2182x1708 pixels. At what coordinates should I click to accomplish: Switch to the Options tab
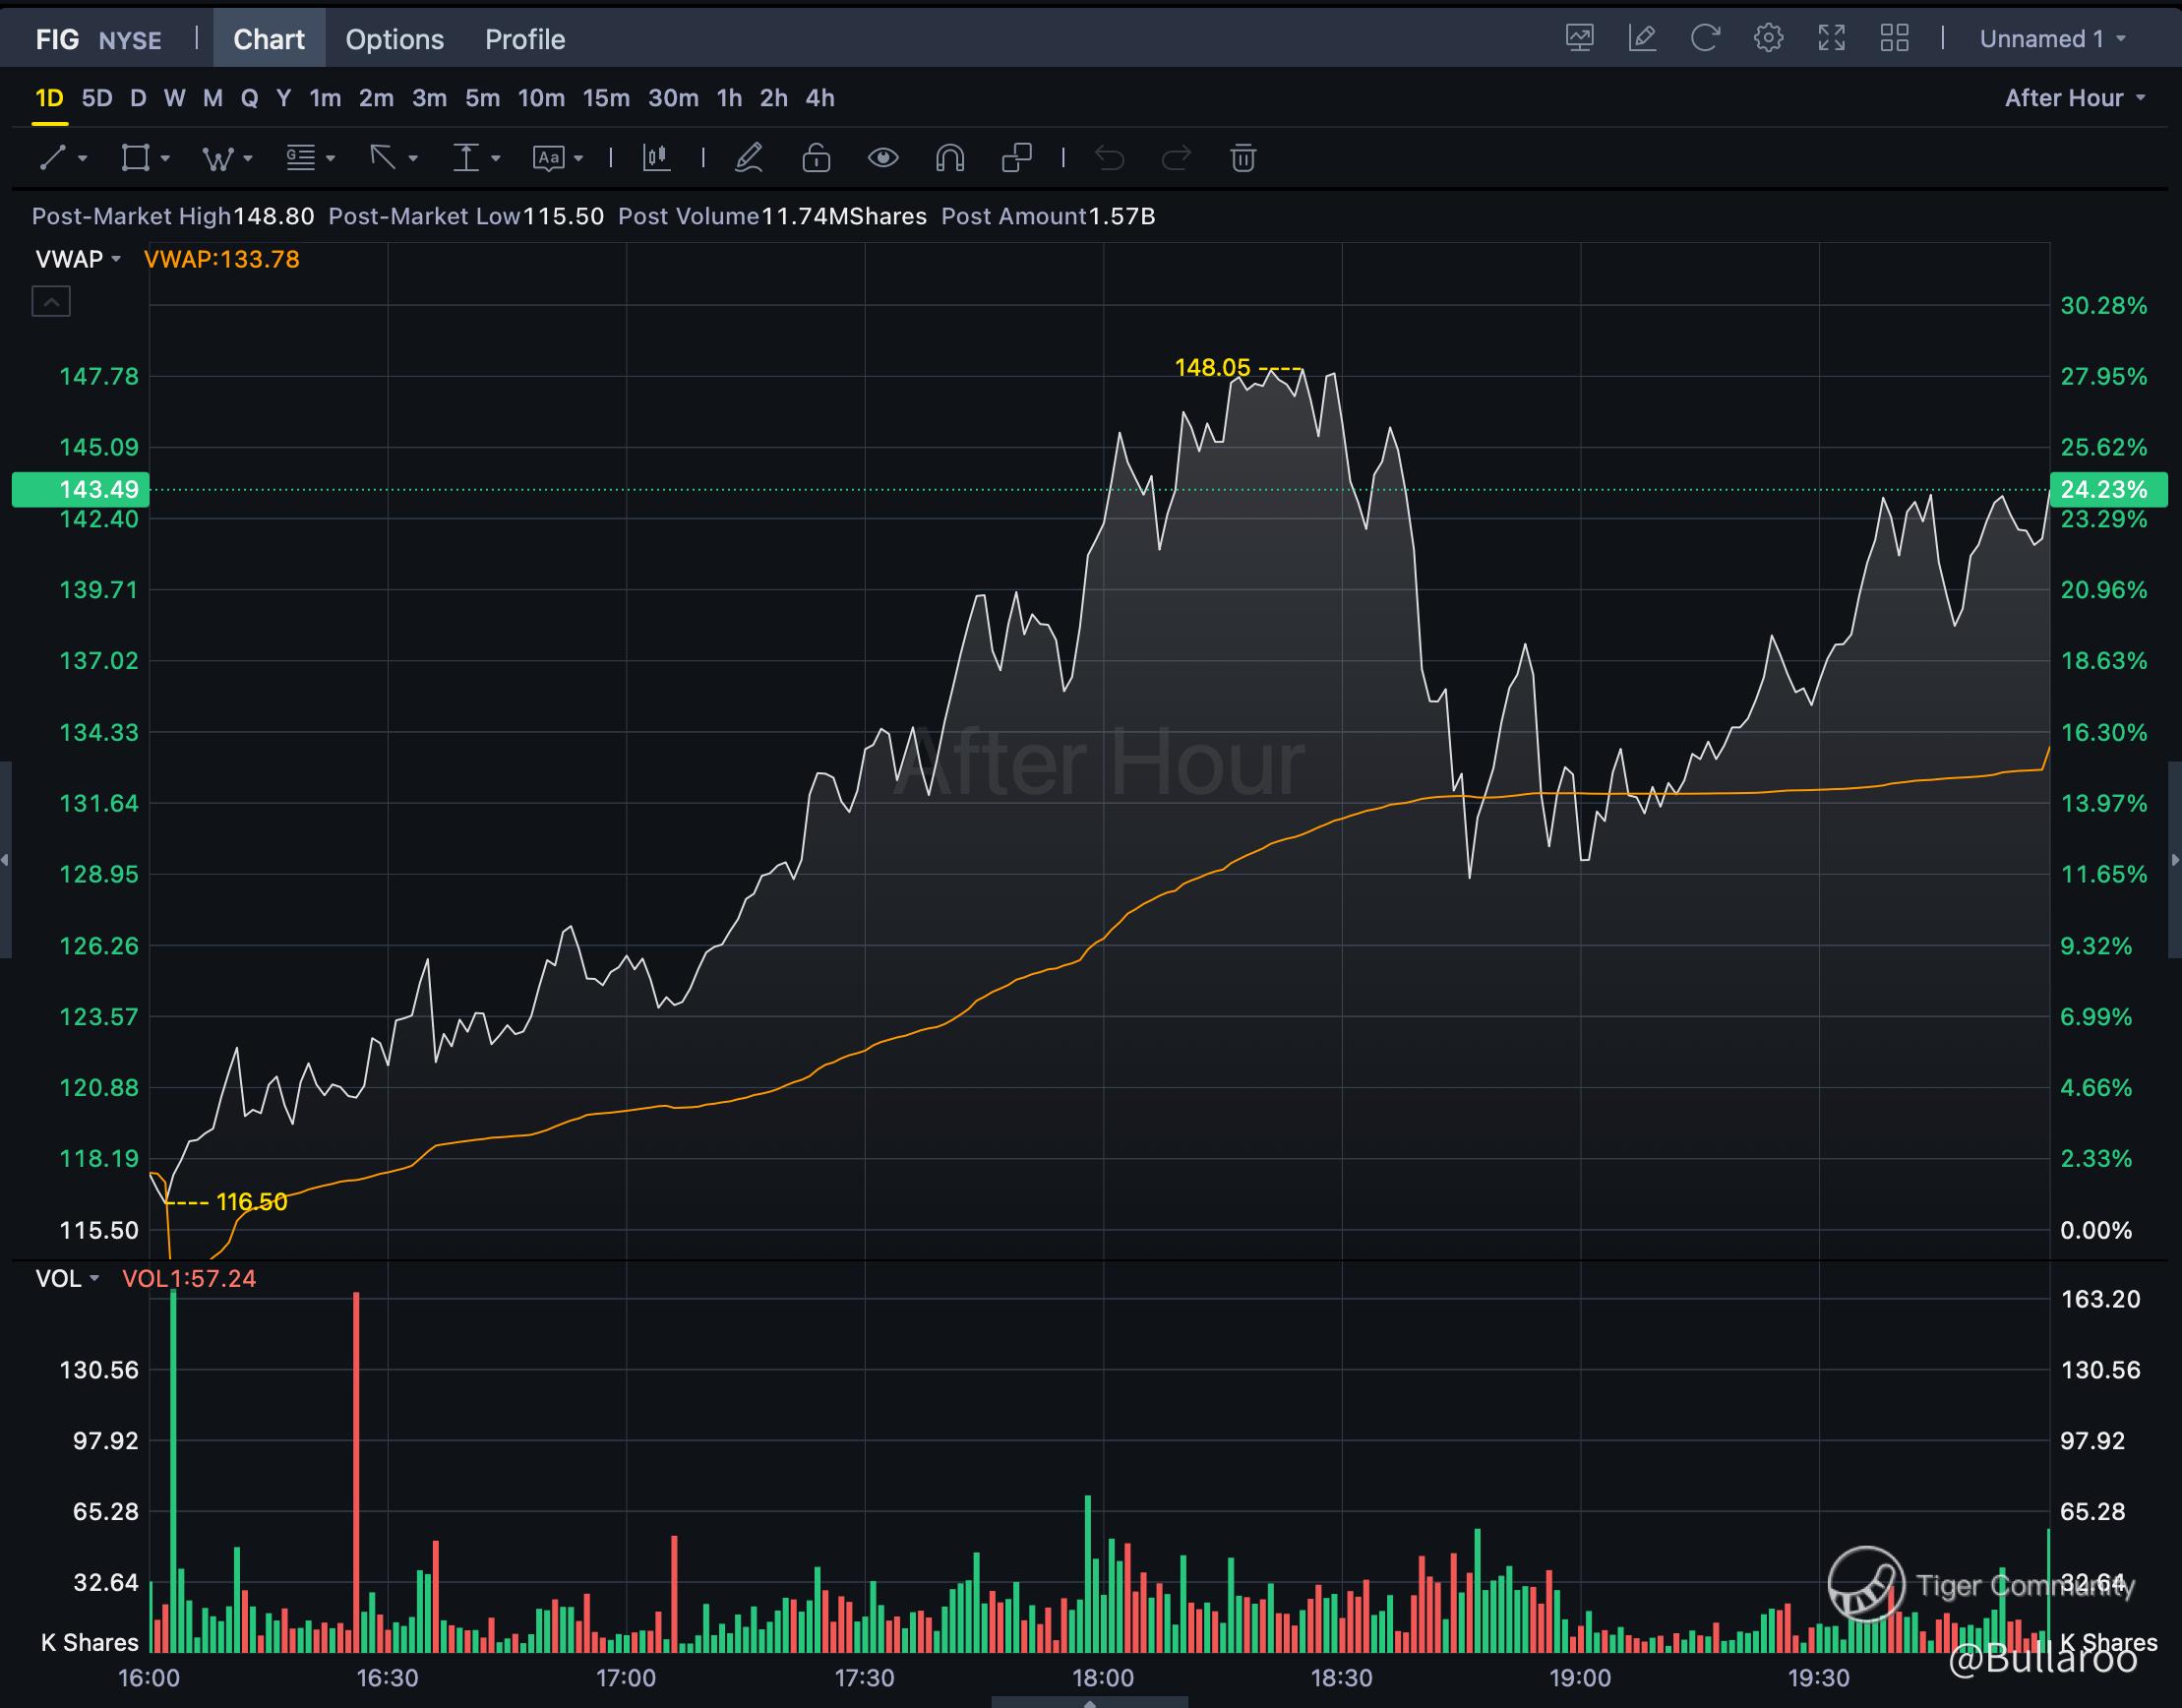pyautogui.click(x=394, y=39)
